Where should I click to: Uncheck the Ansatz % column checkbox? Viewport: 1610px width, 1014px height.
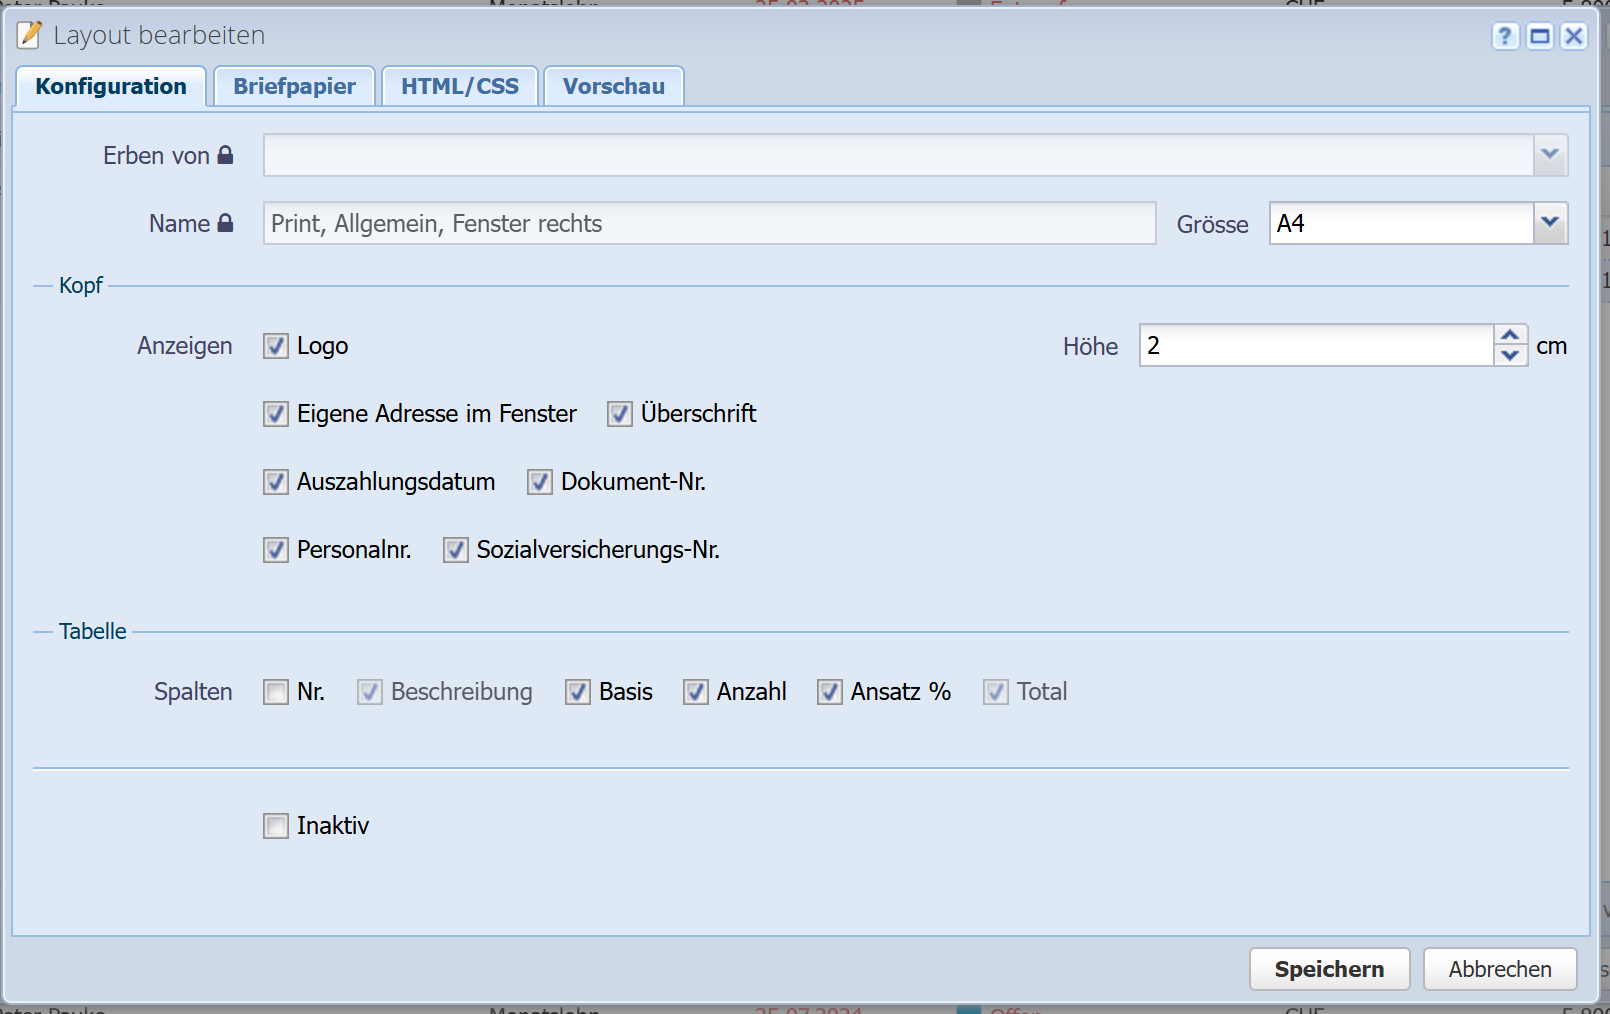[x=830, y=692]
